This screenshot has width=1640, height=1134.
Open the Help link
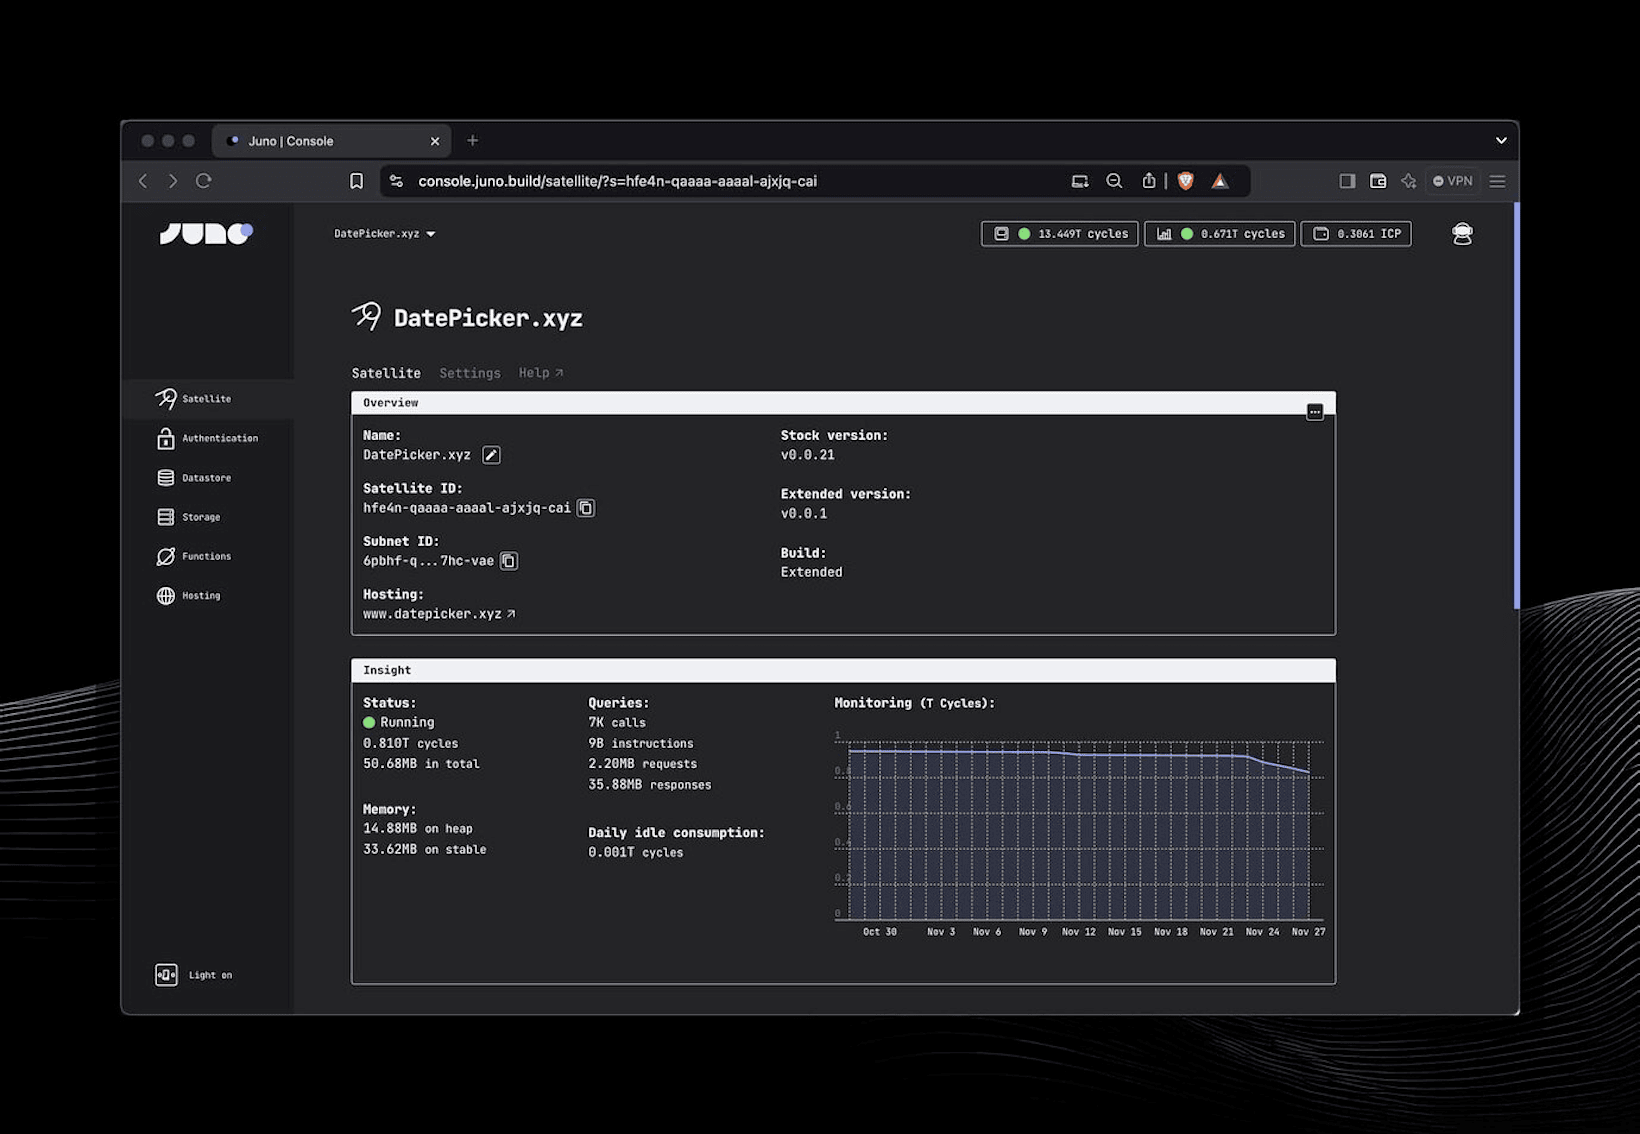tap(540, 373)
